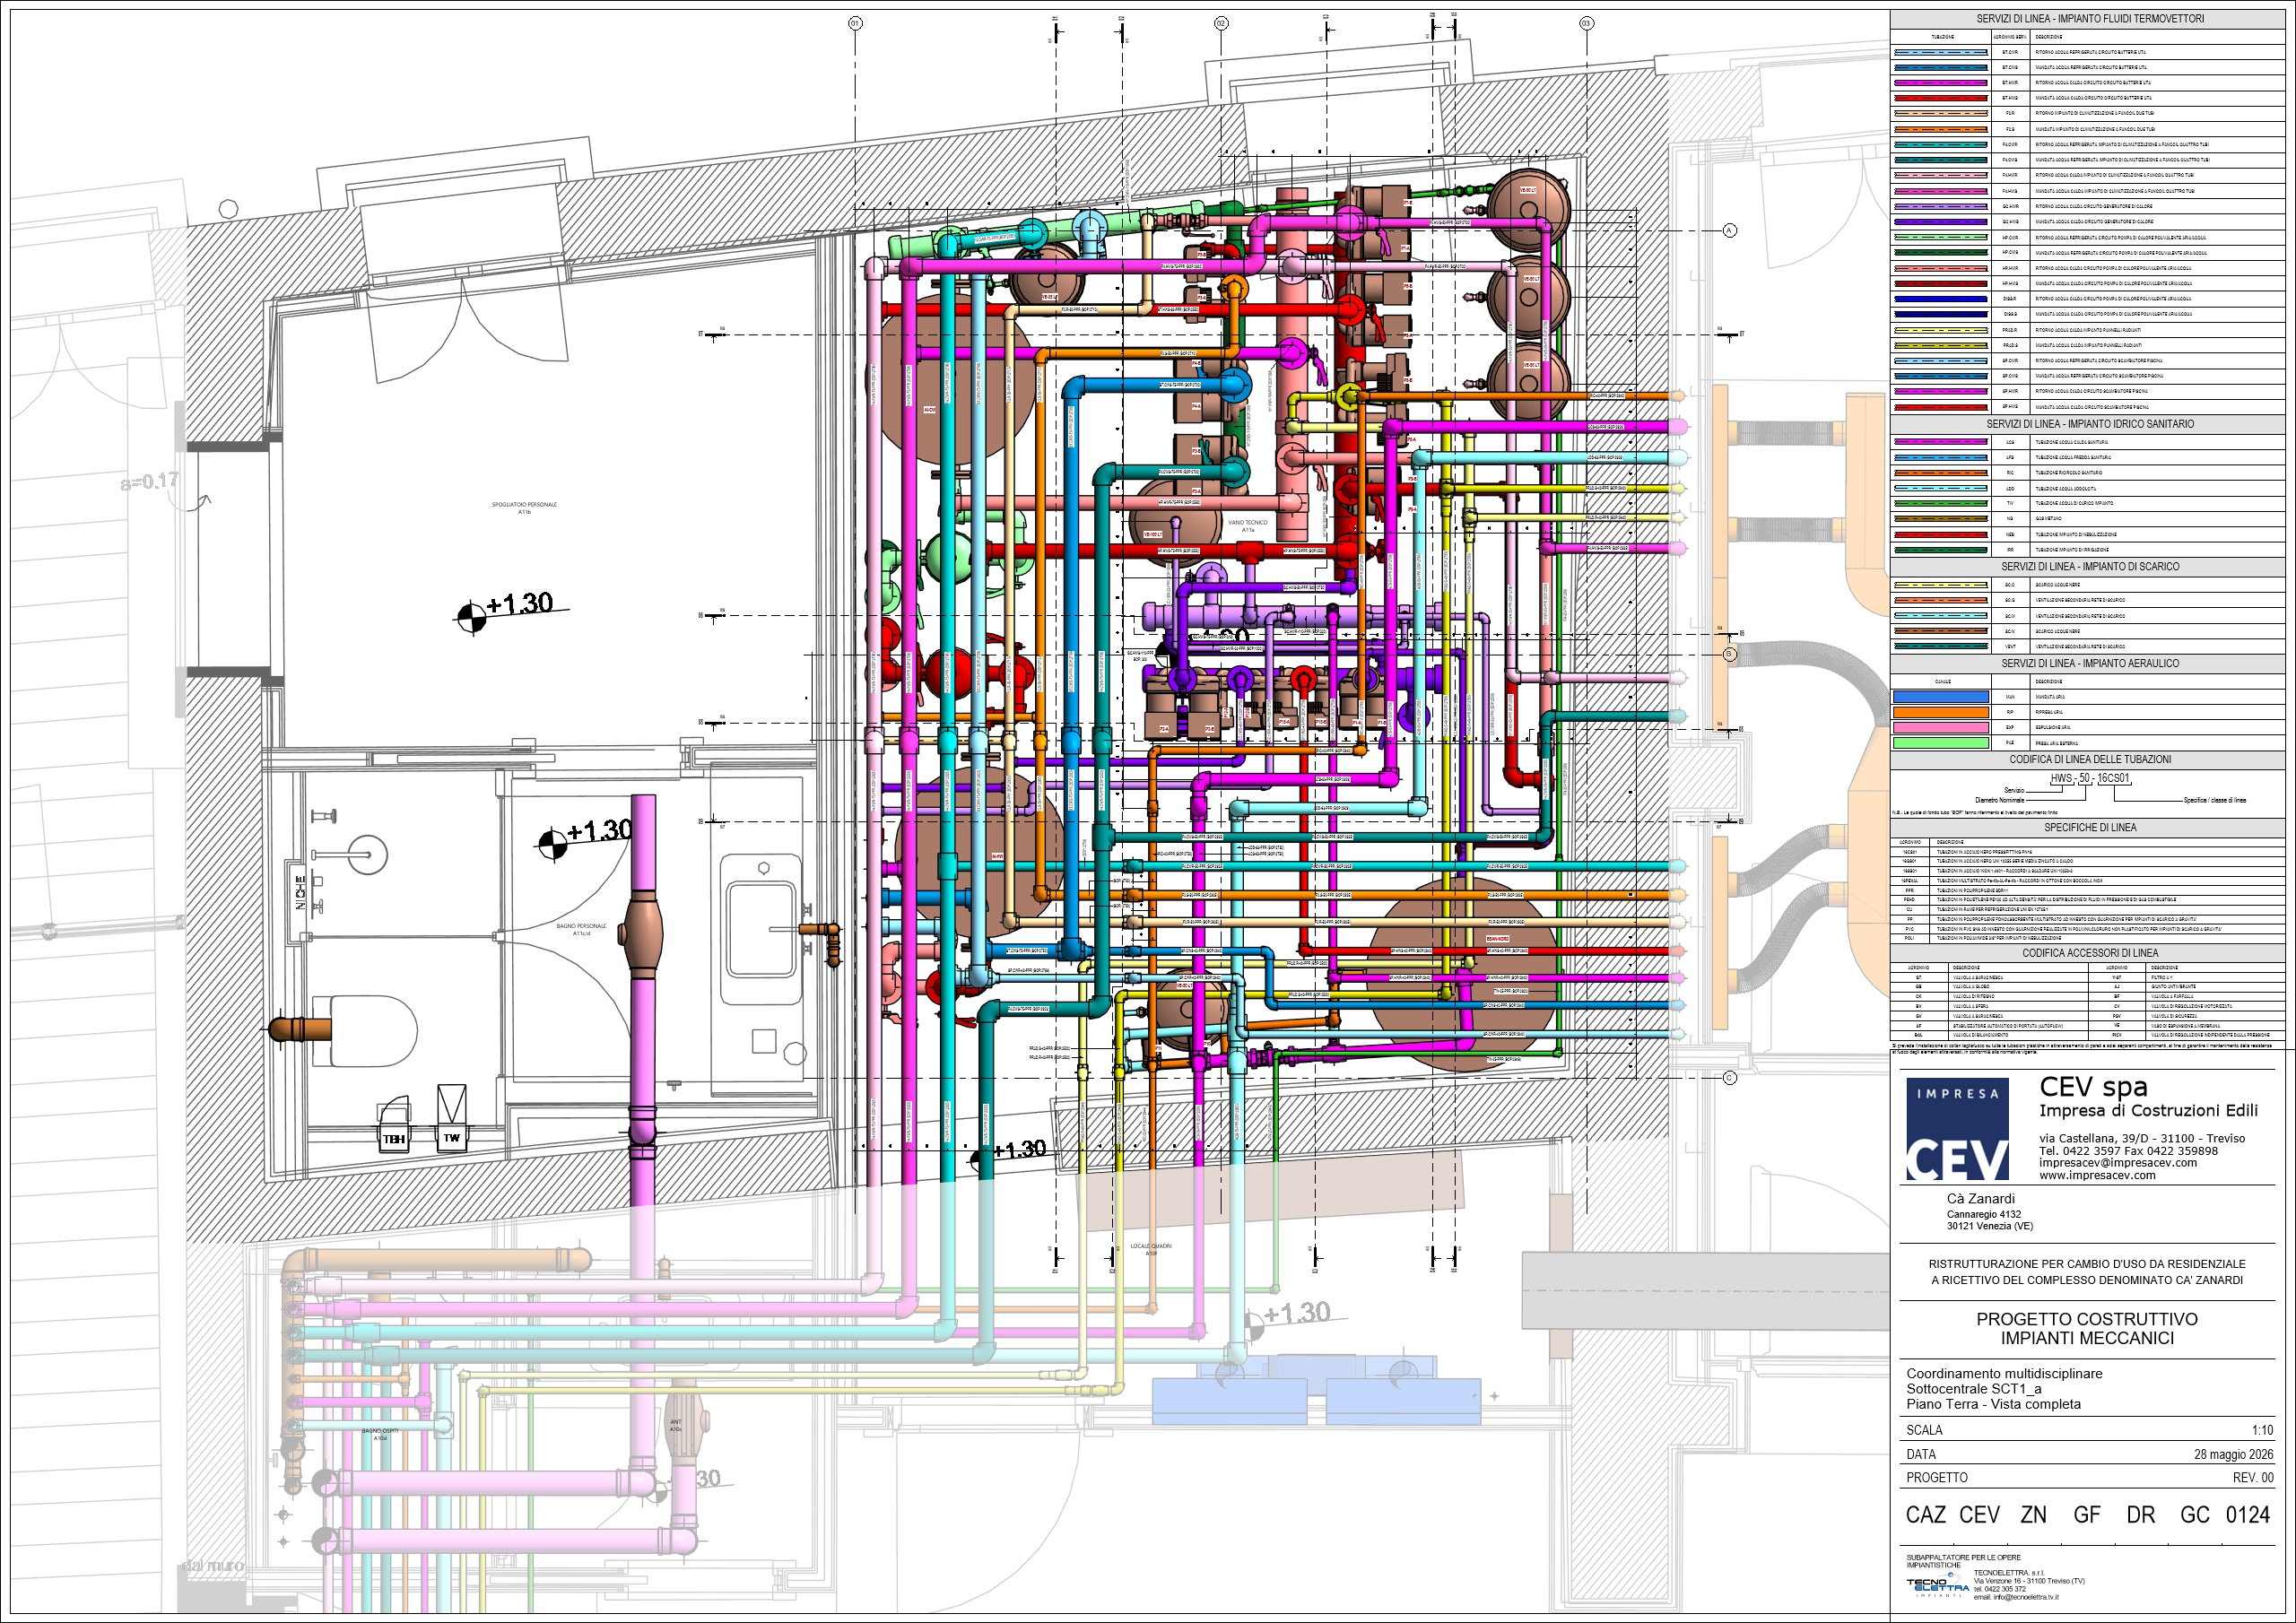Select grid bubble A on right side
This screenshot has height=1623, width=2296.
click(x=1729, y=230)
